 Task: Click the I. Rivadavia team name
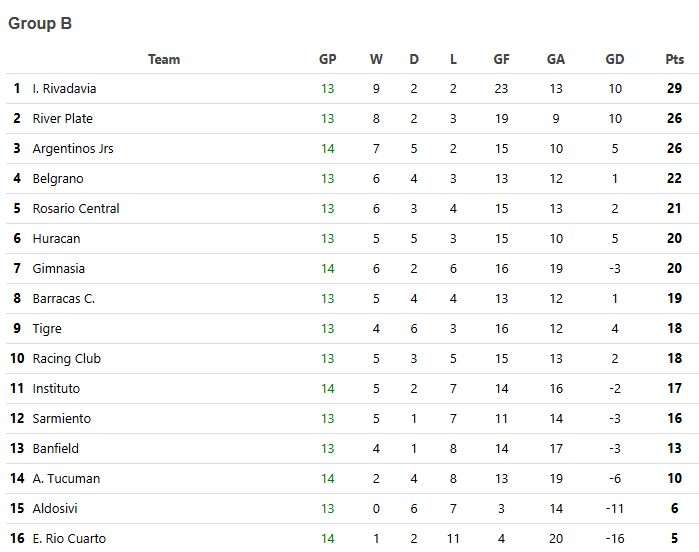[64, 89]
